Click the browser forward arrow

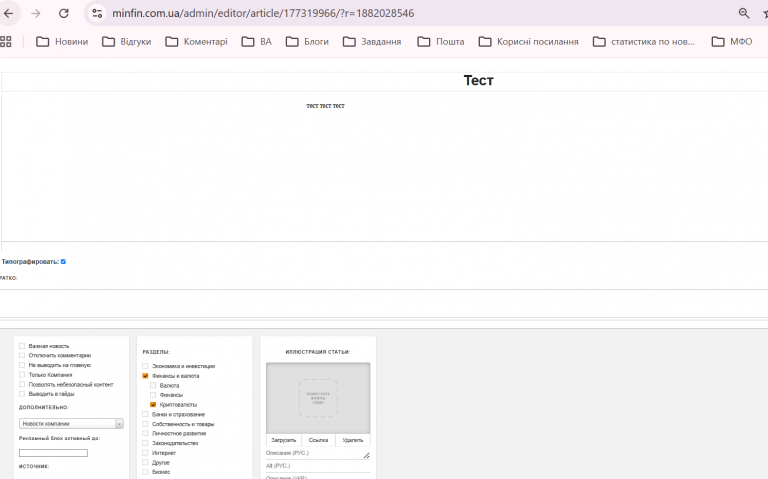[36, 13]
